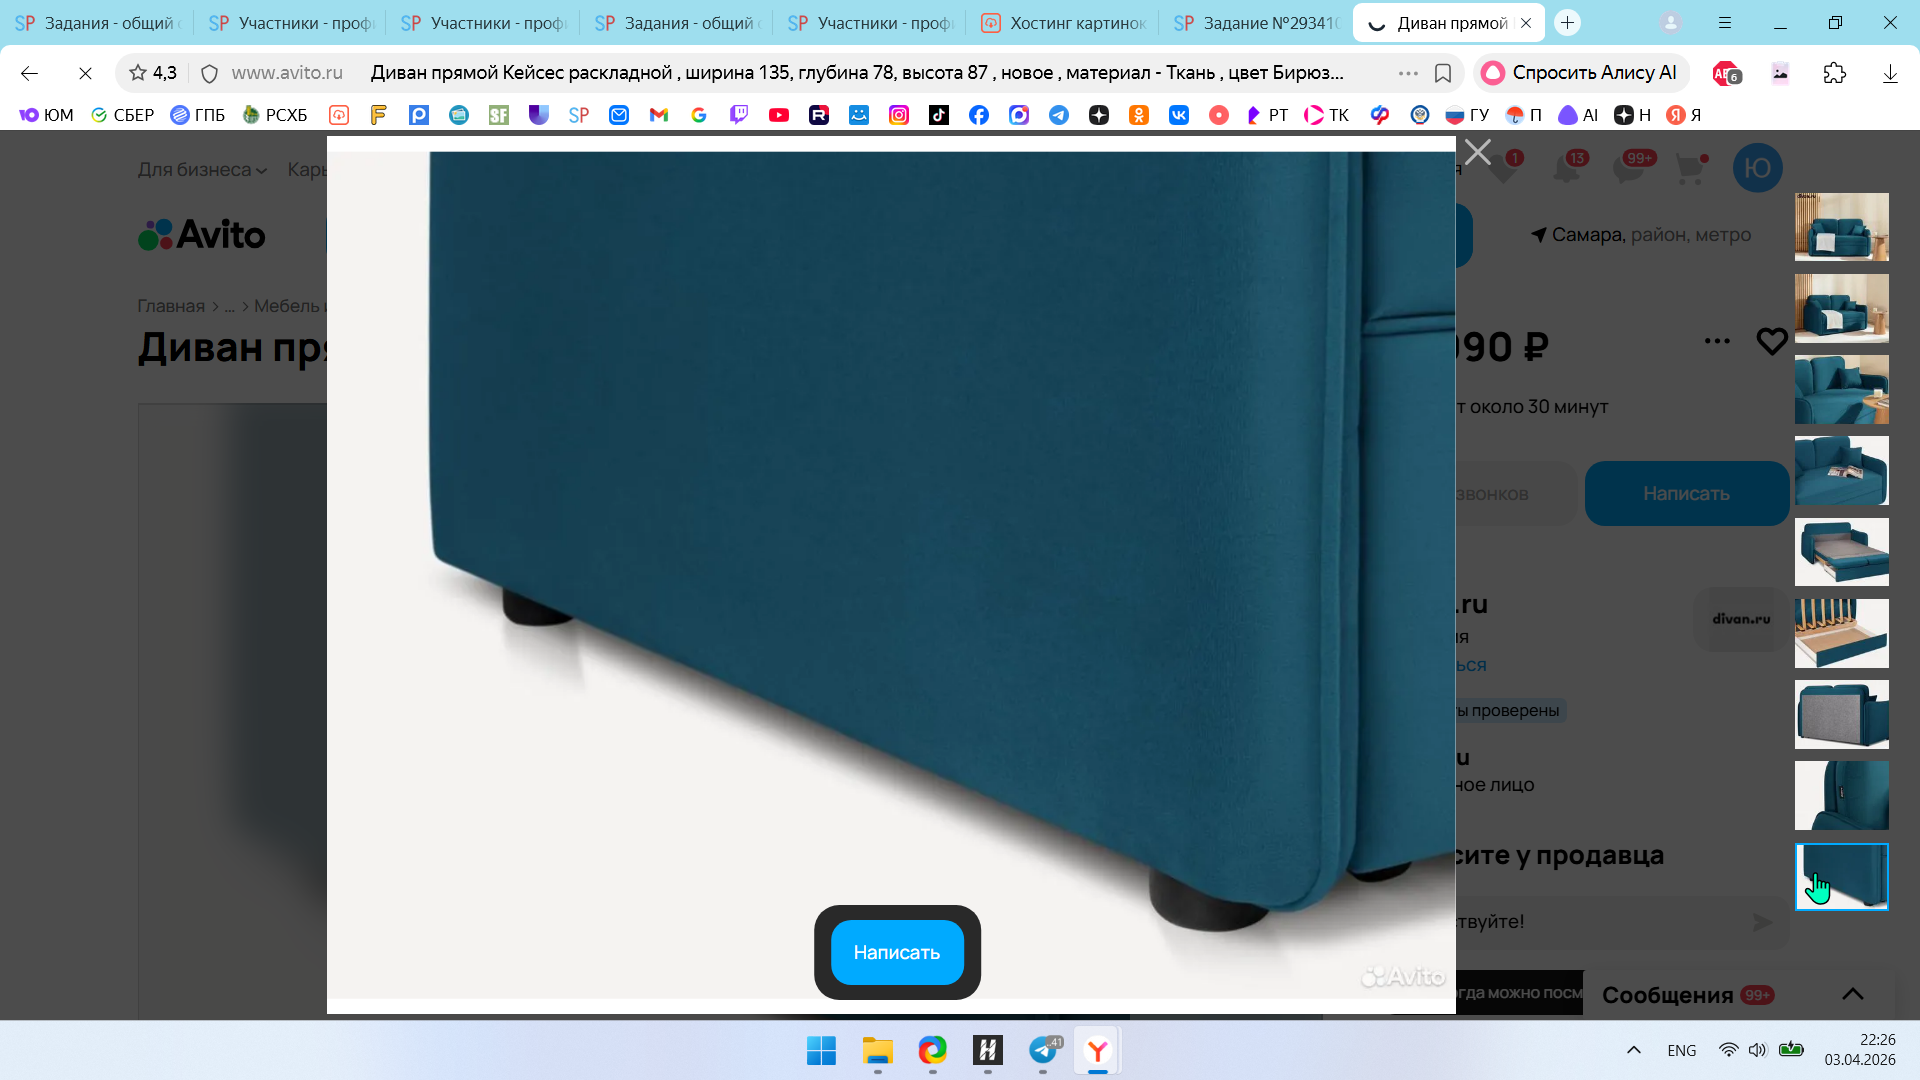This screenshot has width=1920, height=1080.
Task: Select the first sofa thumbnail
Action: (x=1841, y=227)
